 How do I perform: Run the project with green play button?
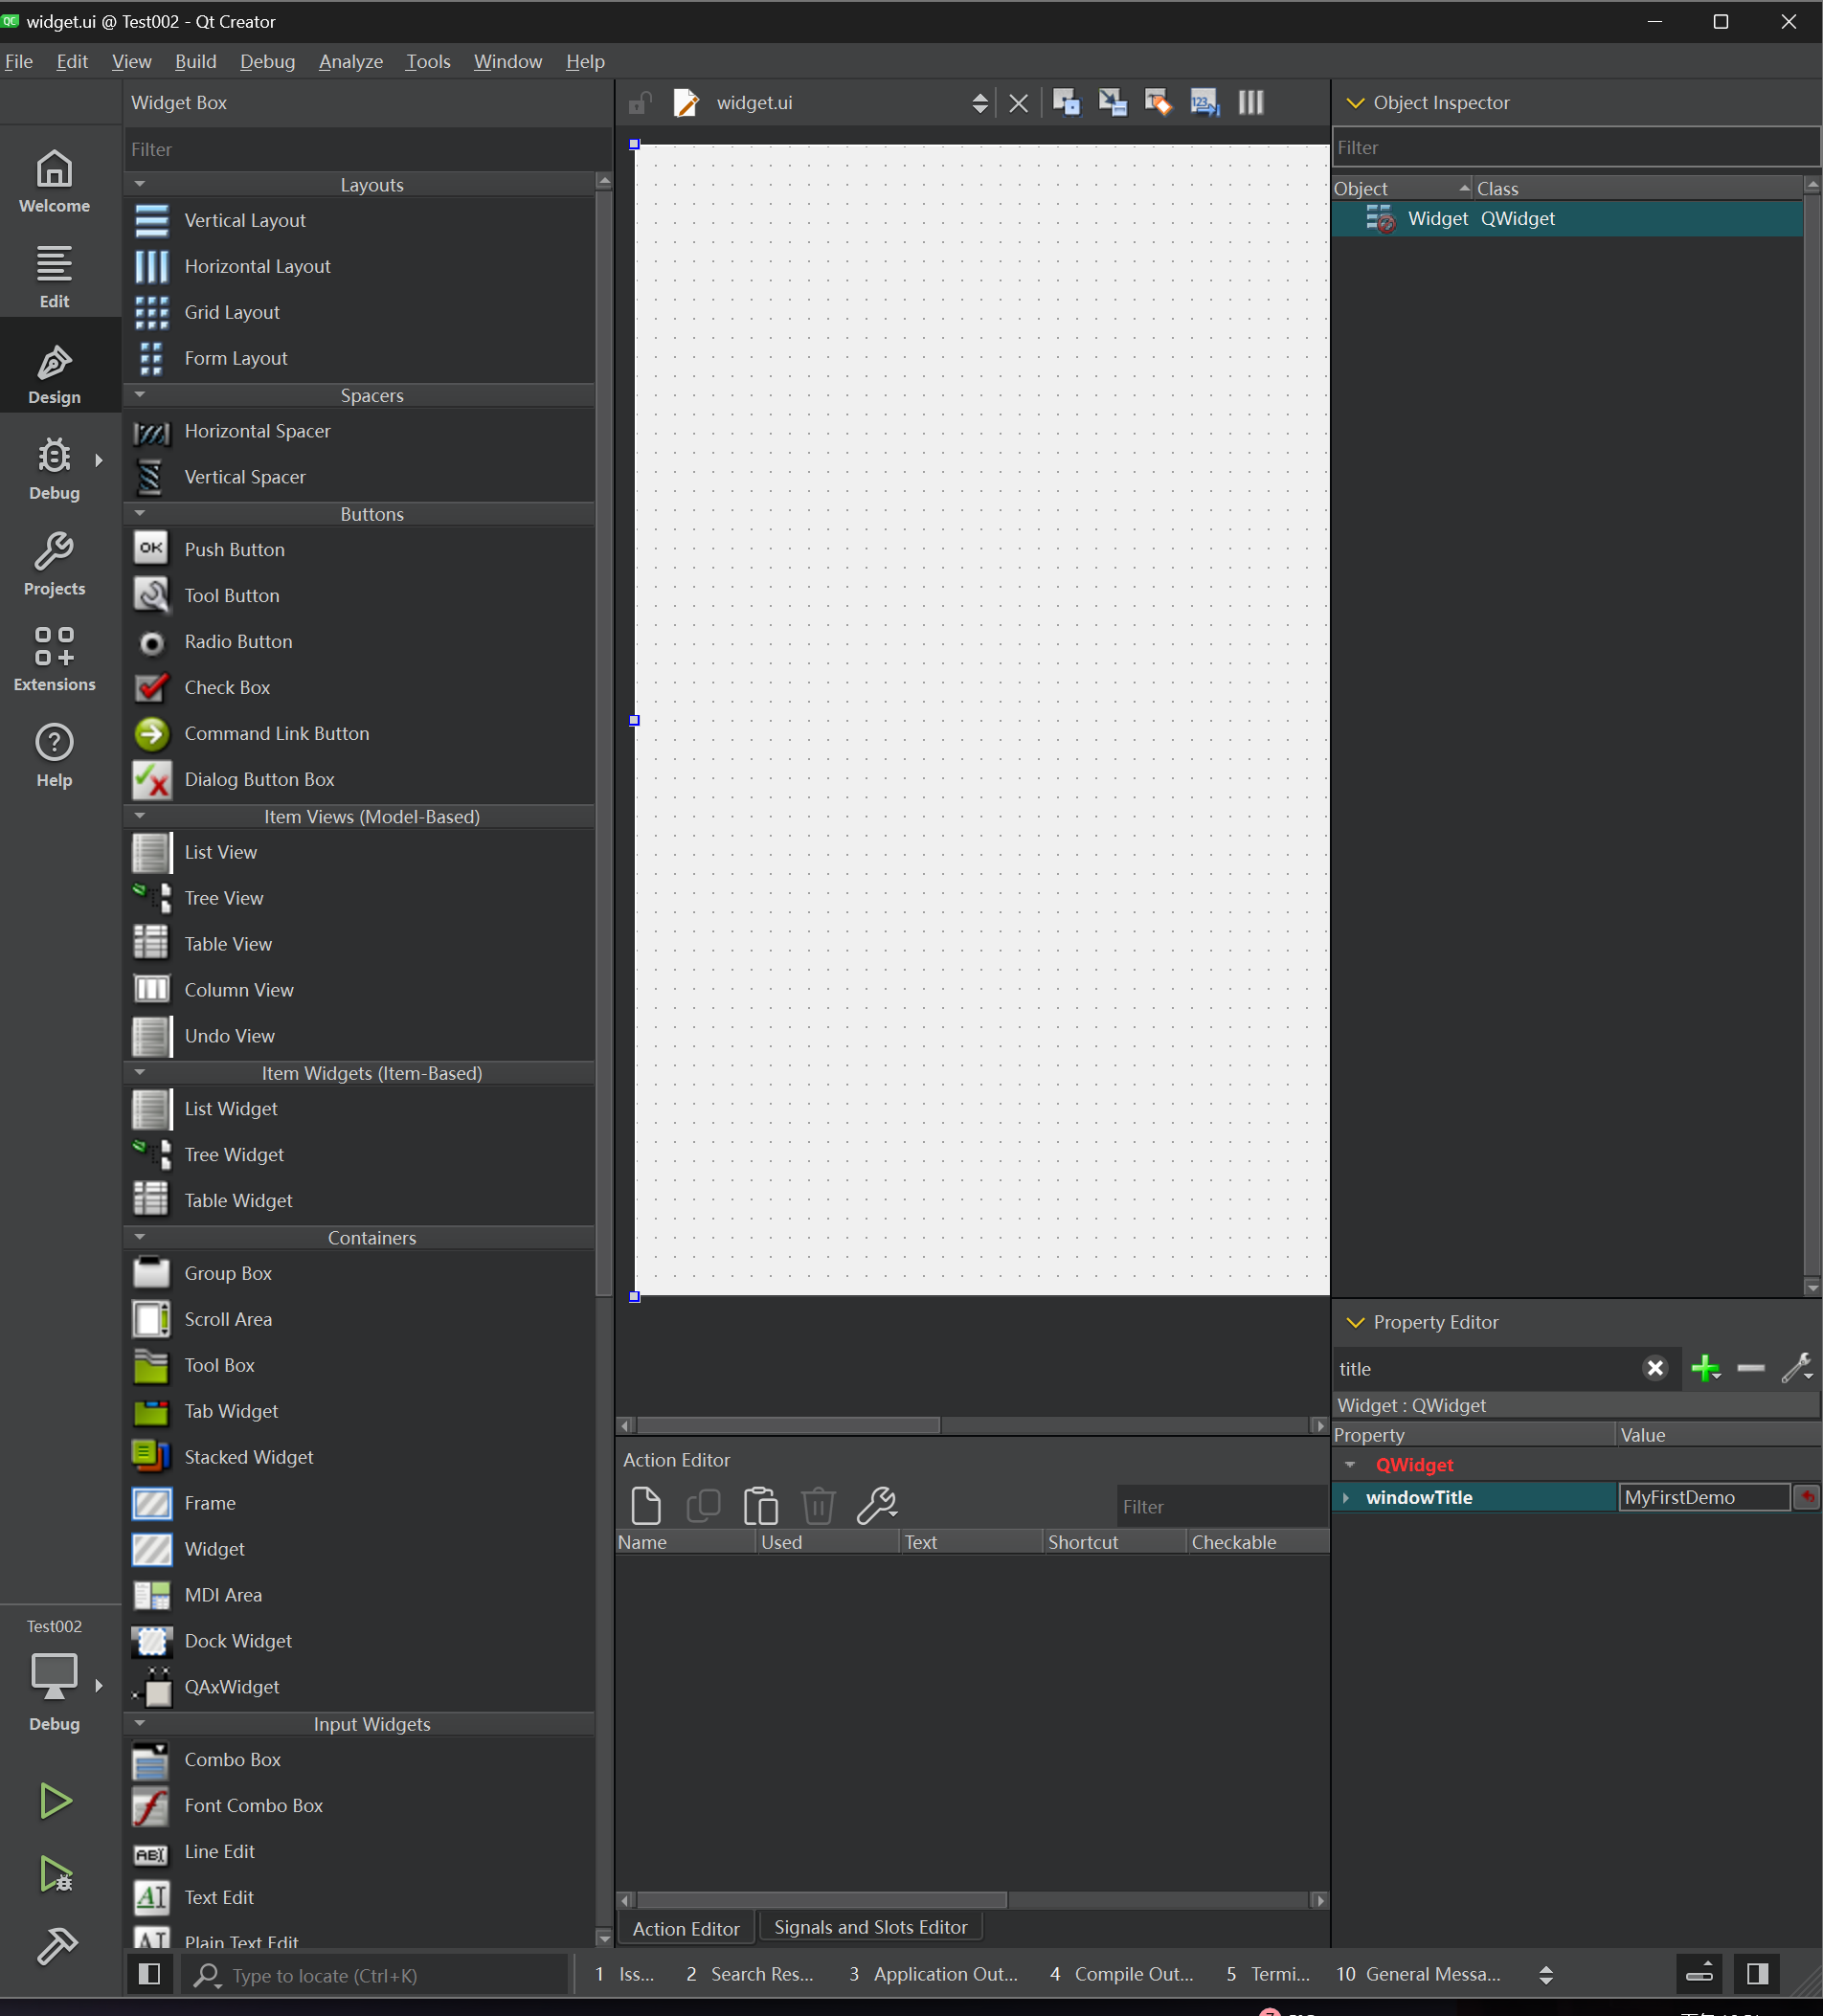[x=55, y=1801]
